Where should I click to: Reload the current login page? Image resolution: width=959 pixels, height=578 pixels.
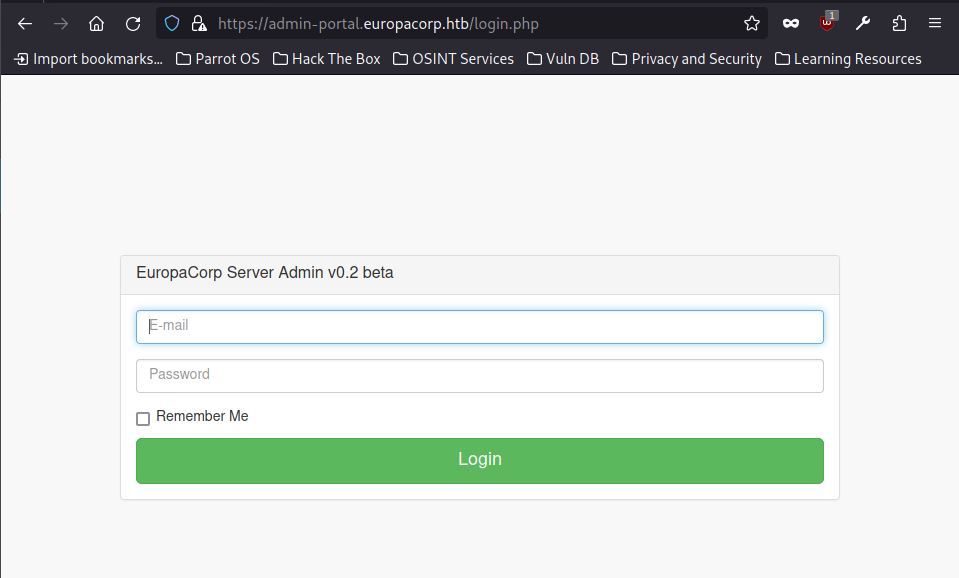(x=132, y=23)
